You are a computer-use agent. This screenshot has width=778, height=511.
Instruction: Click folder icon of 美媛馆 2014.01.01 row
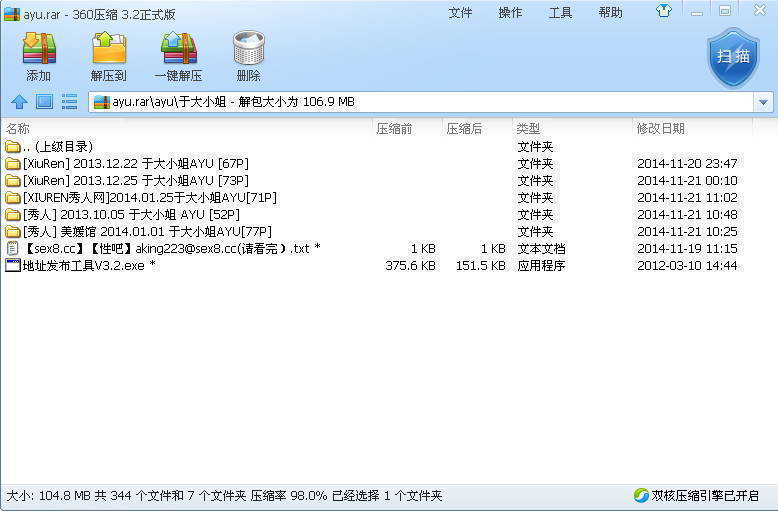coord(12,232)
